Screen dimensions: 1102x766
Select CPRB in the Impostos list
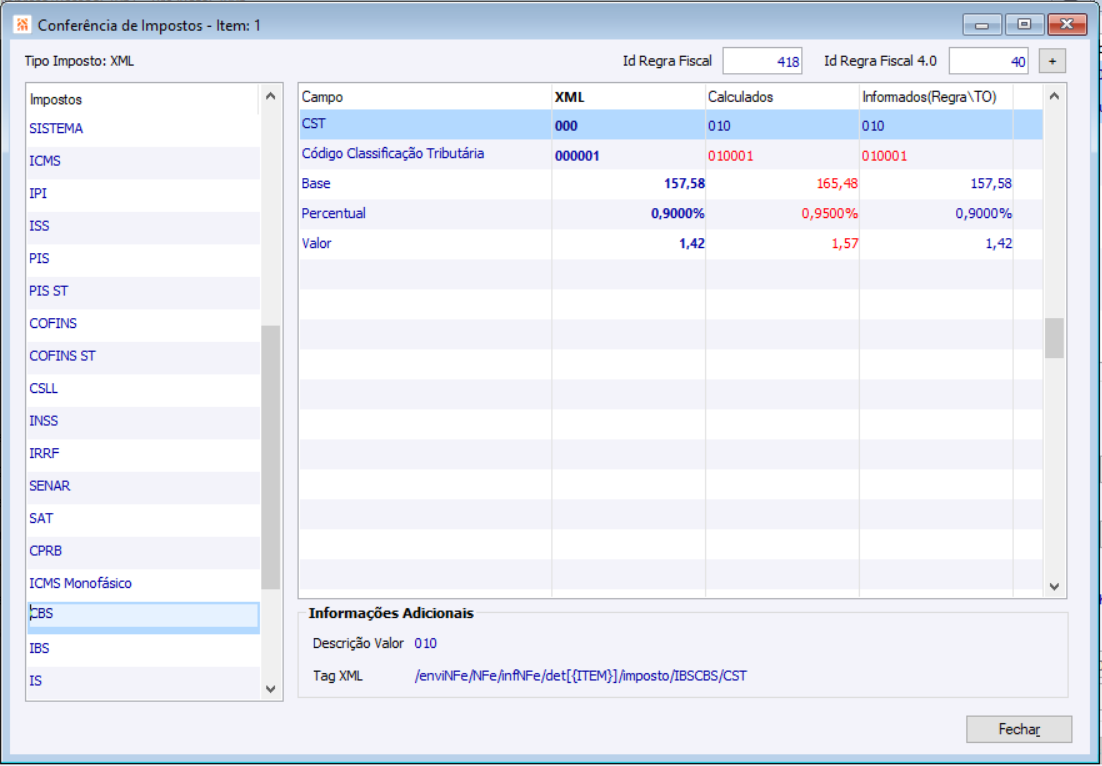coord(143,551)
